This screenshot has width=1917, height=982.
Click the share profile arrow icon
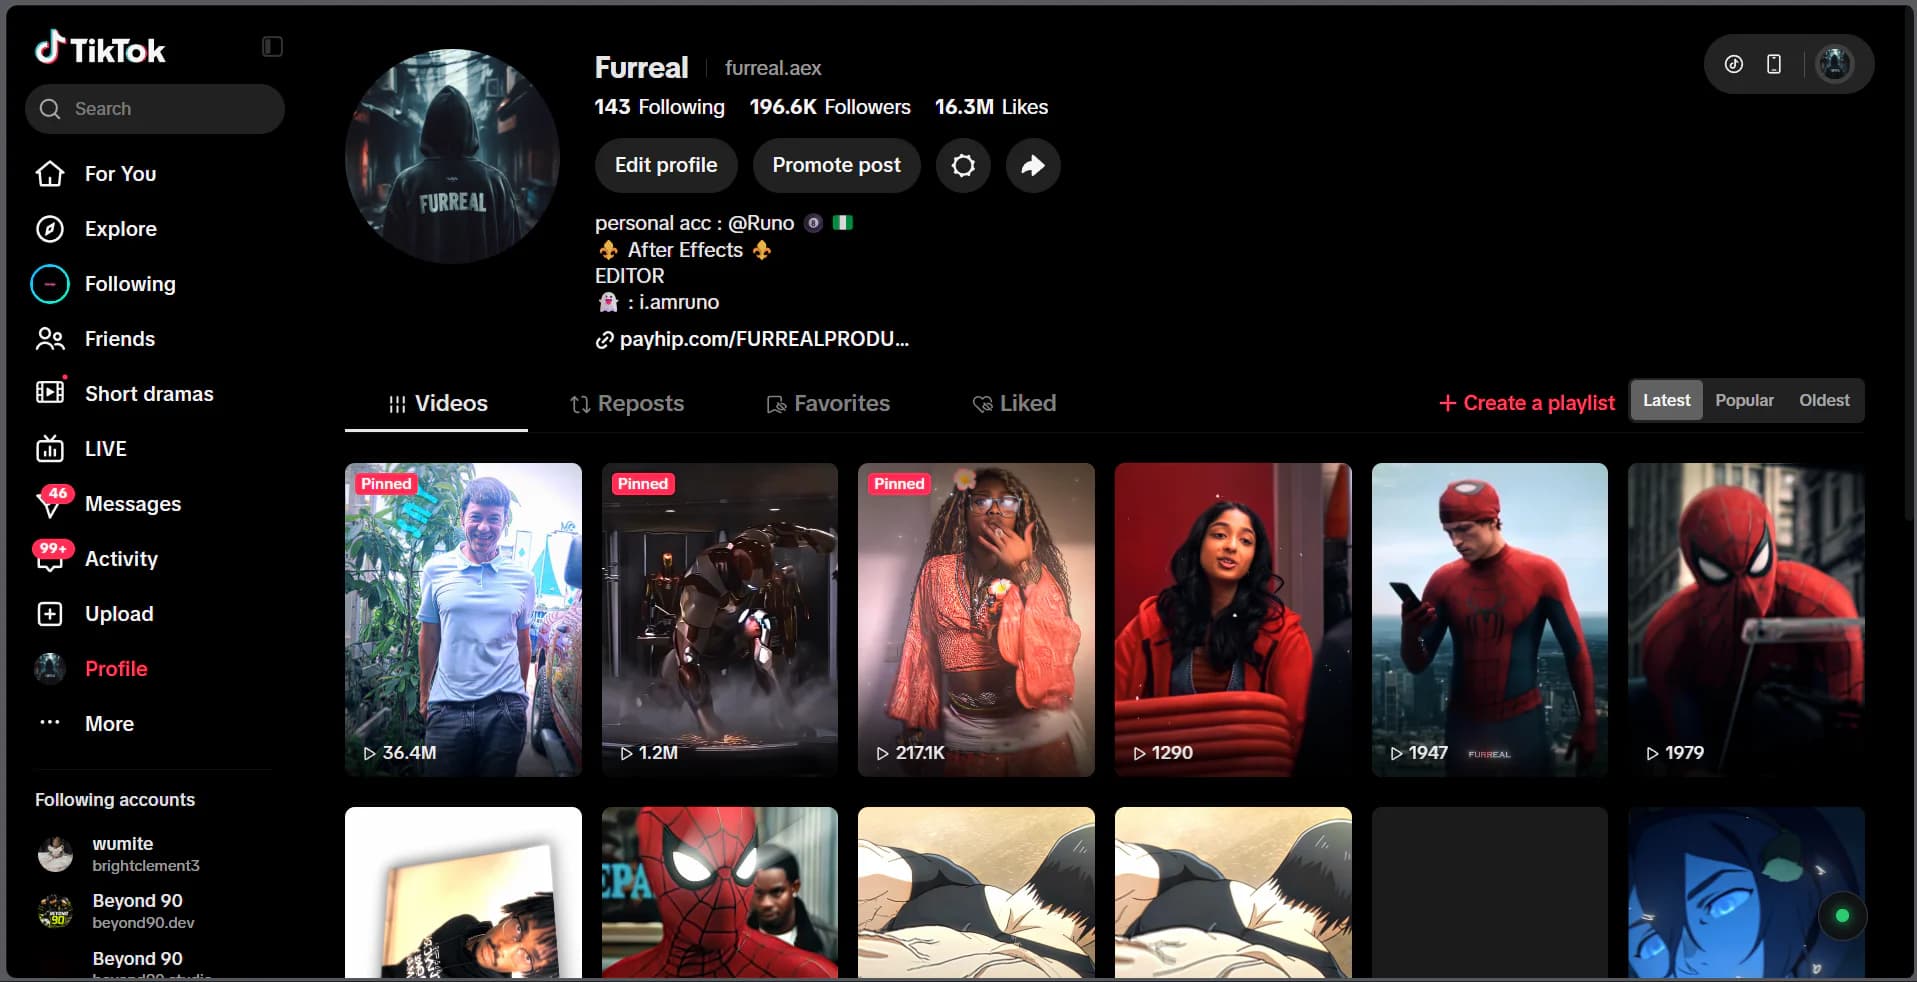tap(1033, 165)
